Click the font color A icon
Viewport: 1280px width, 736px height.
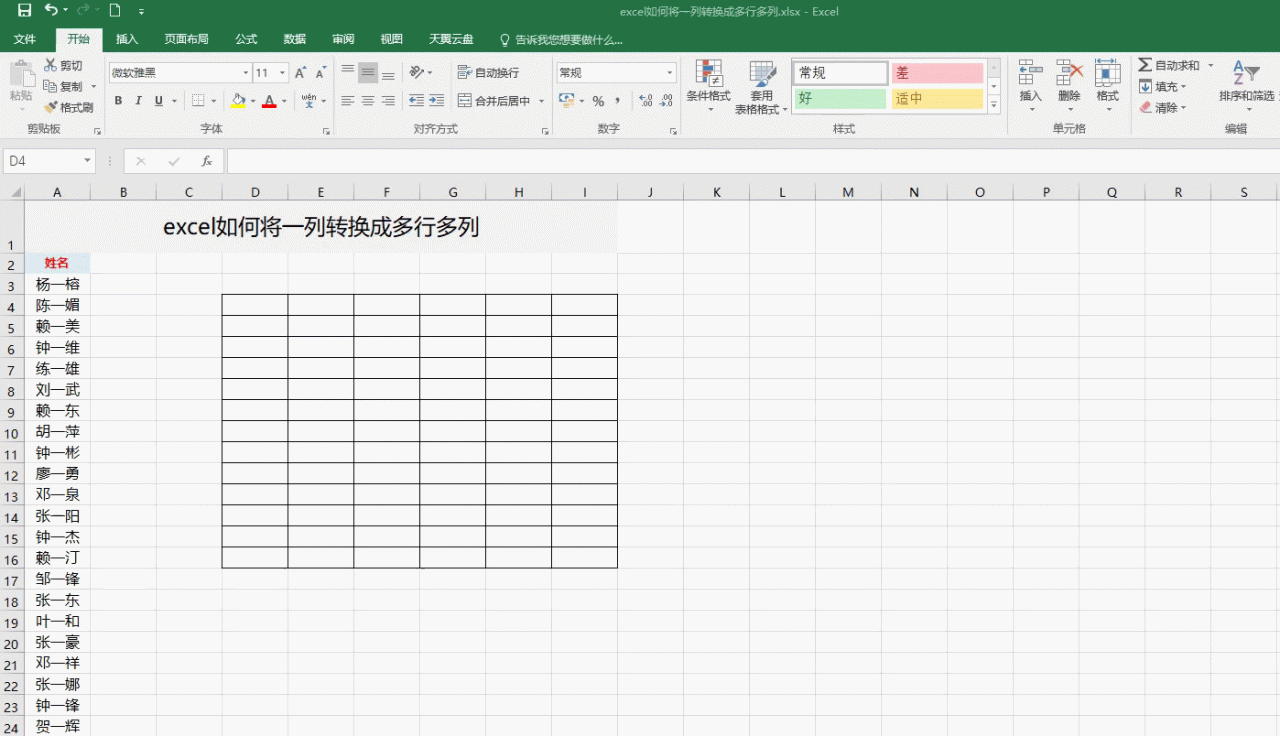click(269, 101)
